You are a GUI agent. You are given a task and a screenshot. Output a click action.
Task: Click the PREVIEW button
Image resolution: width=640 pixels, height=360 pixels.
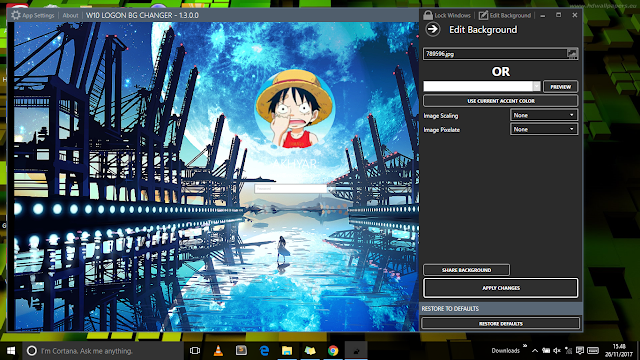pyautogui.click(x=560, y=87)
